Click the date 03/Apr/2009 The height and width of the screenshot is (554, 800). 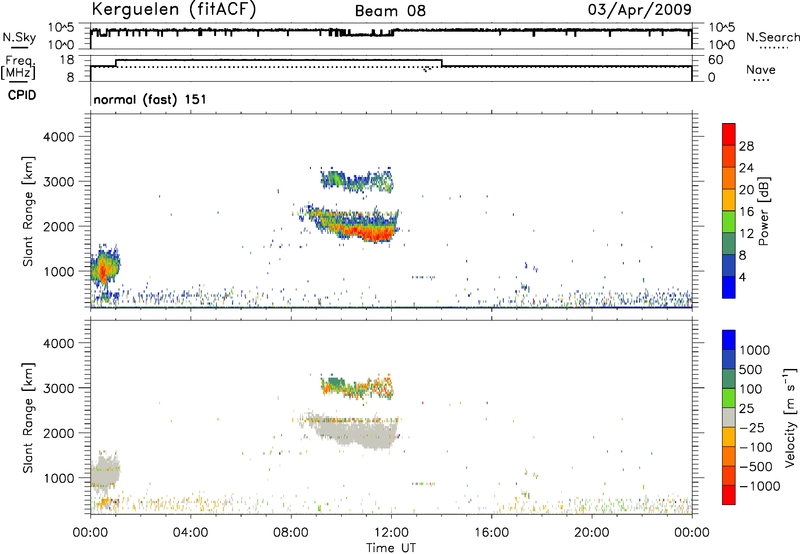tap(639, 10)
